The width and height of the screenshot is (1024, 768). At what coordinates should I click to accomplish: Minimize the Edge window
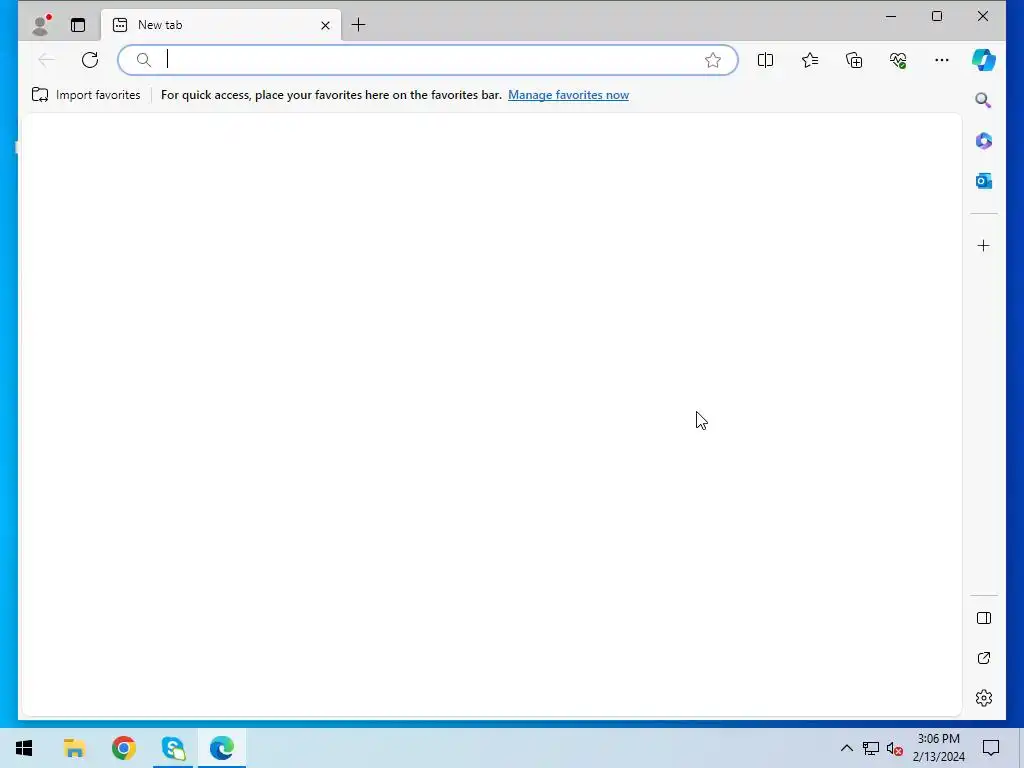pos(891,16)
